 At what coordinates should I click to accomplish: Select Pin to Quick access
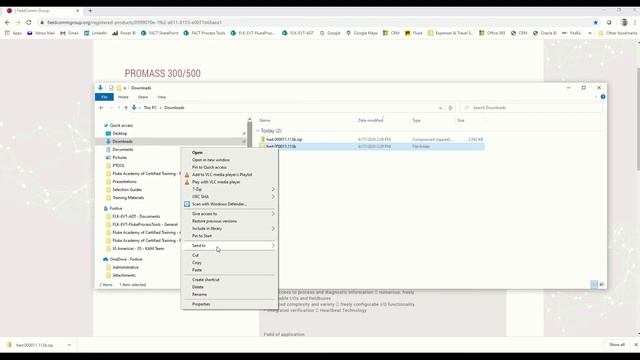tap(209, 167)
